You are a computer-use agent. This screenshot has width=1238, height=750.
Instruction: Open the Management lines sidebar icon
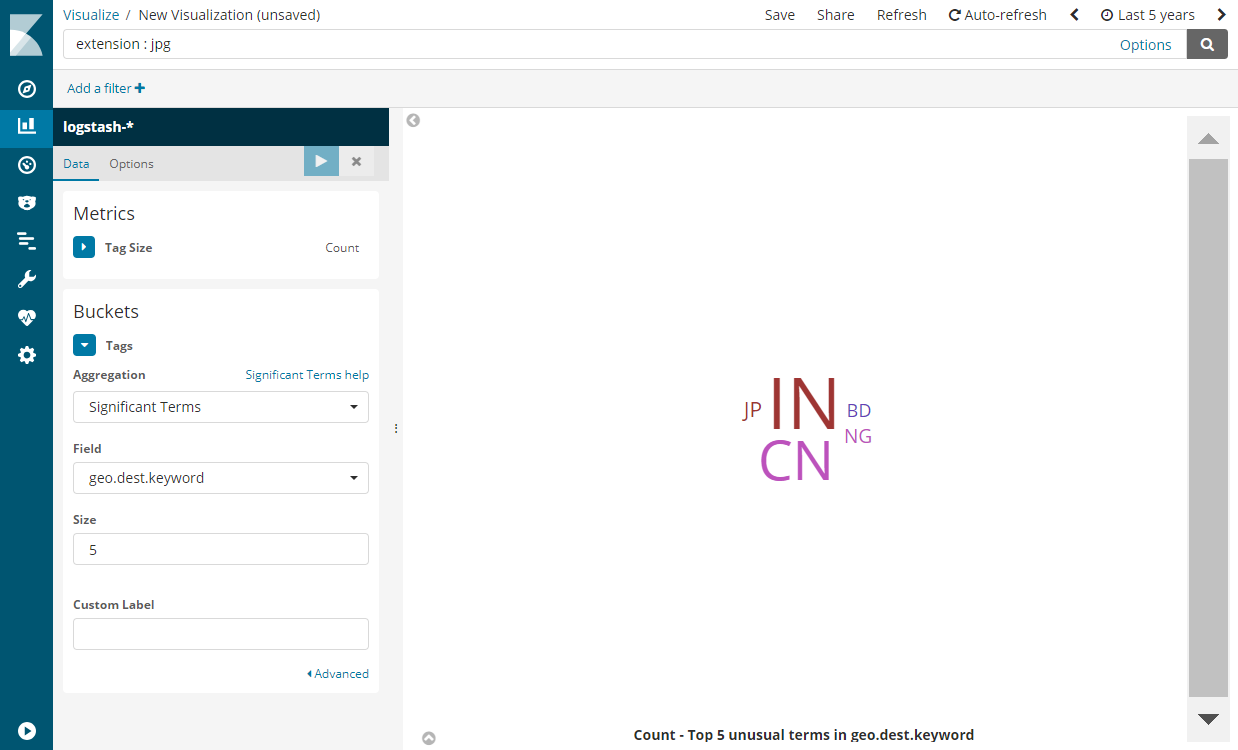point(27,241)
